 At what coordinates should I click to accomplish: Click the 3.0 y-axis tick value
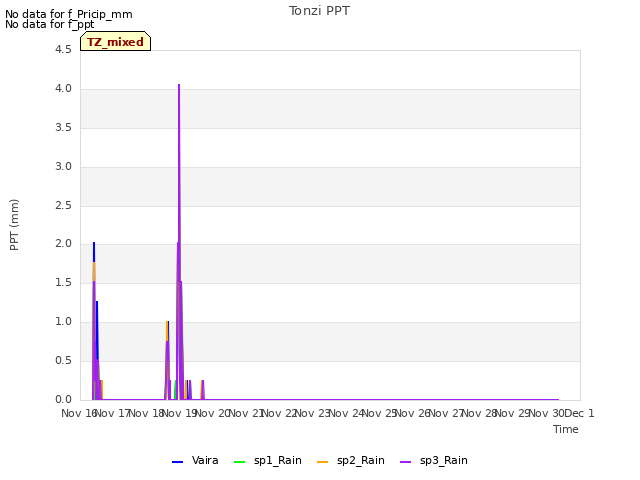click(63, 167)
